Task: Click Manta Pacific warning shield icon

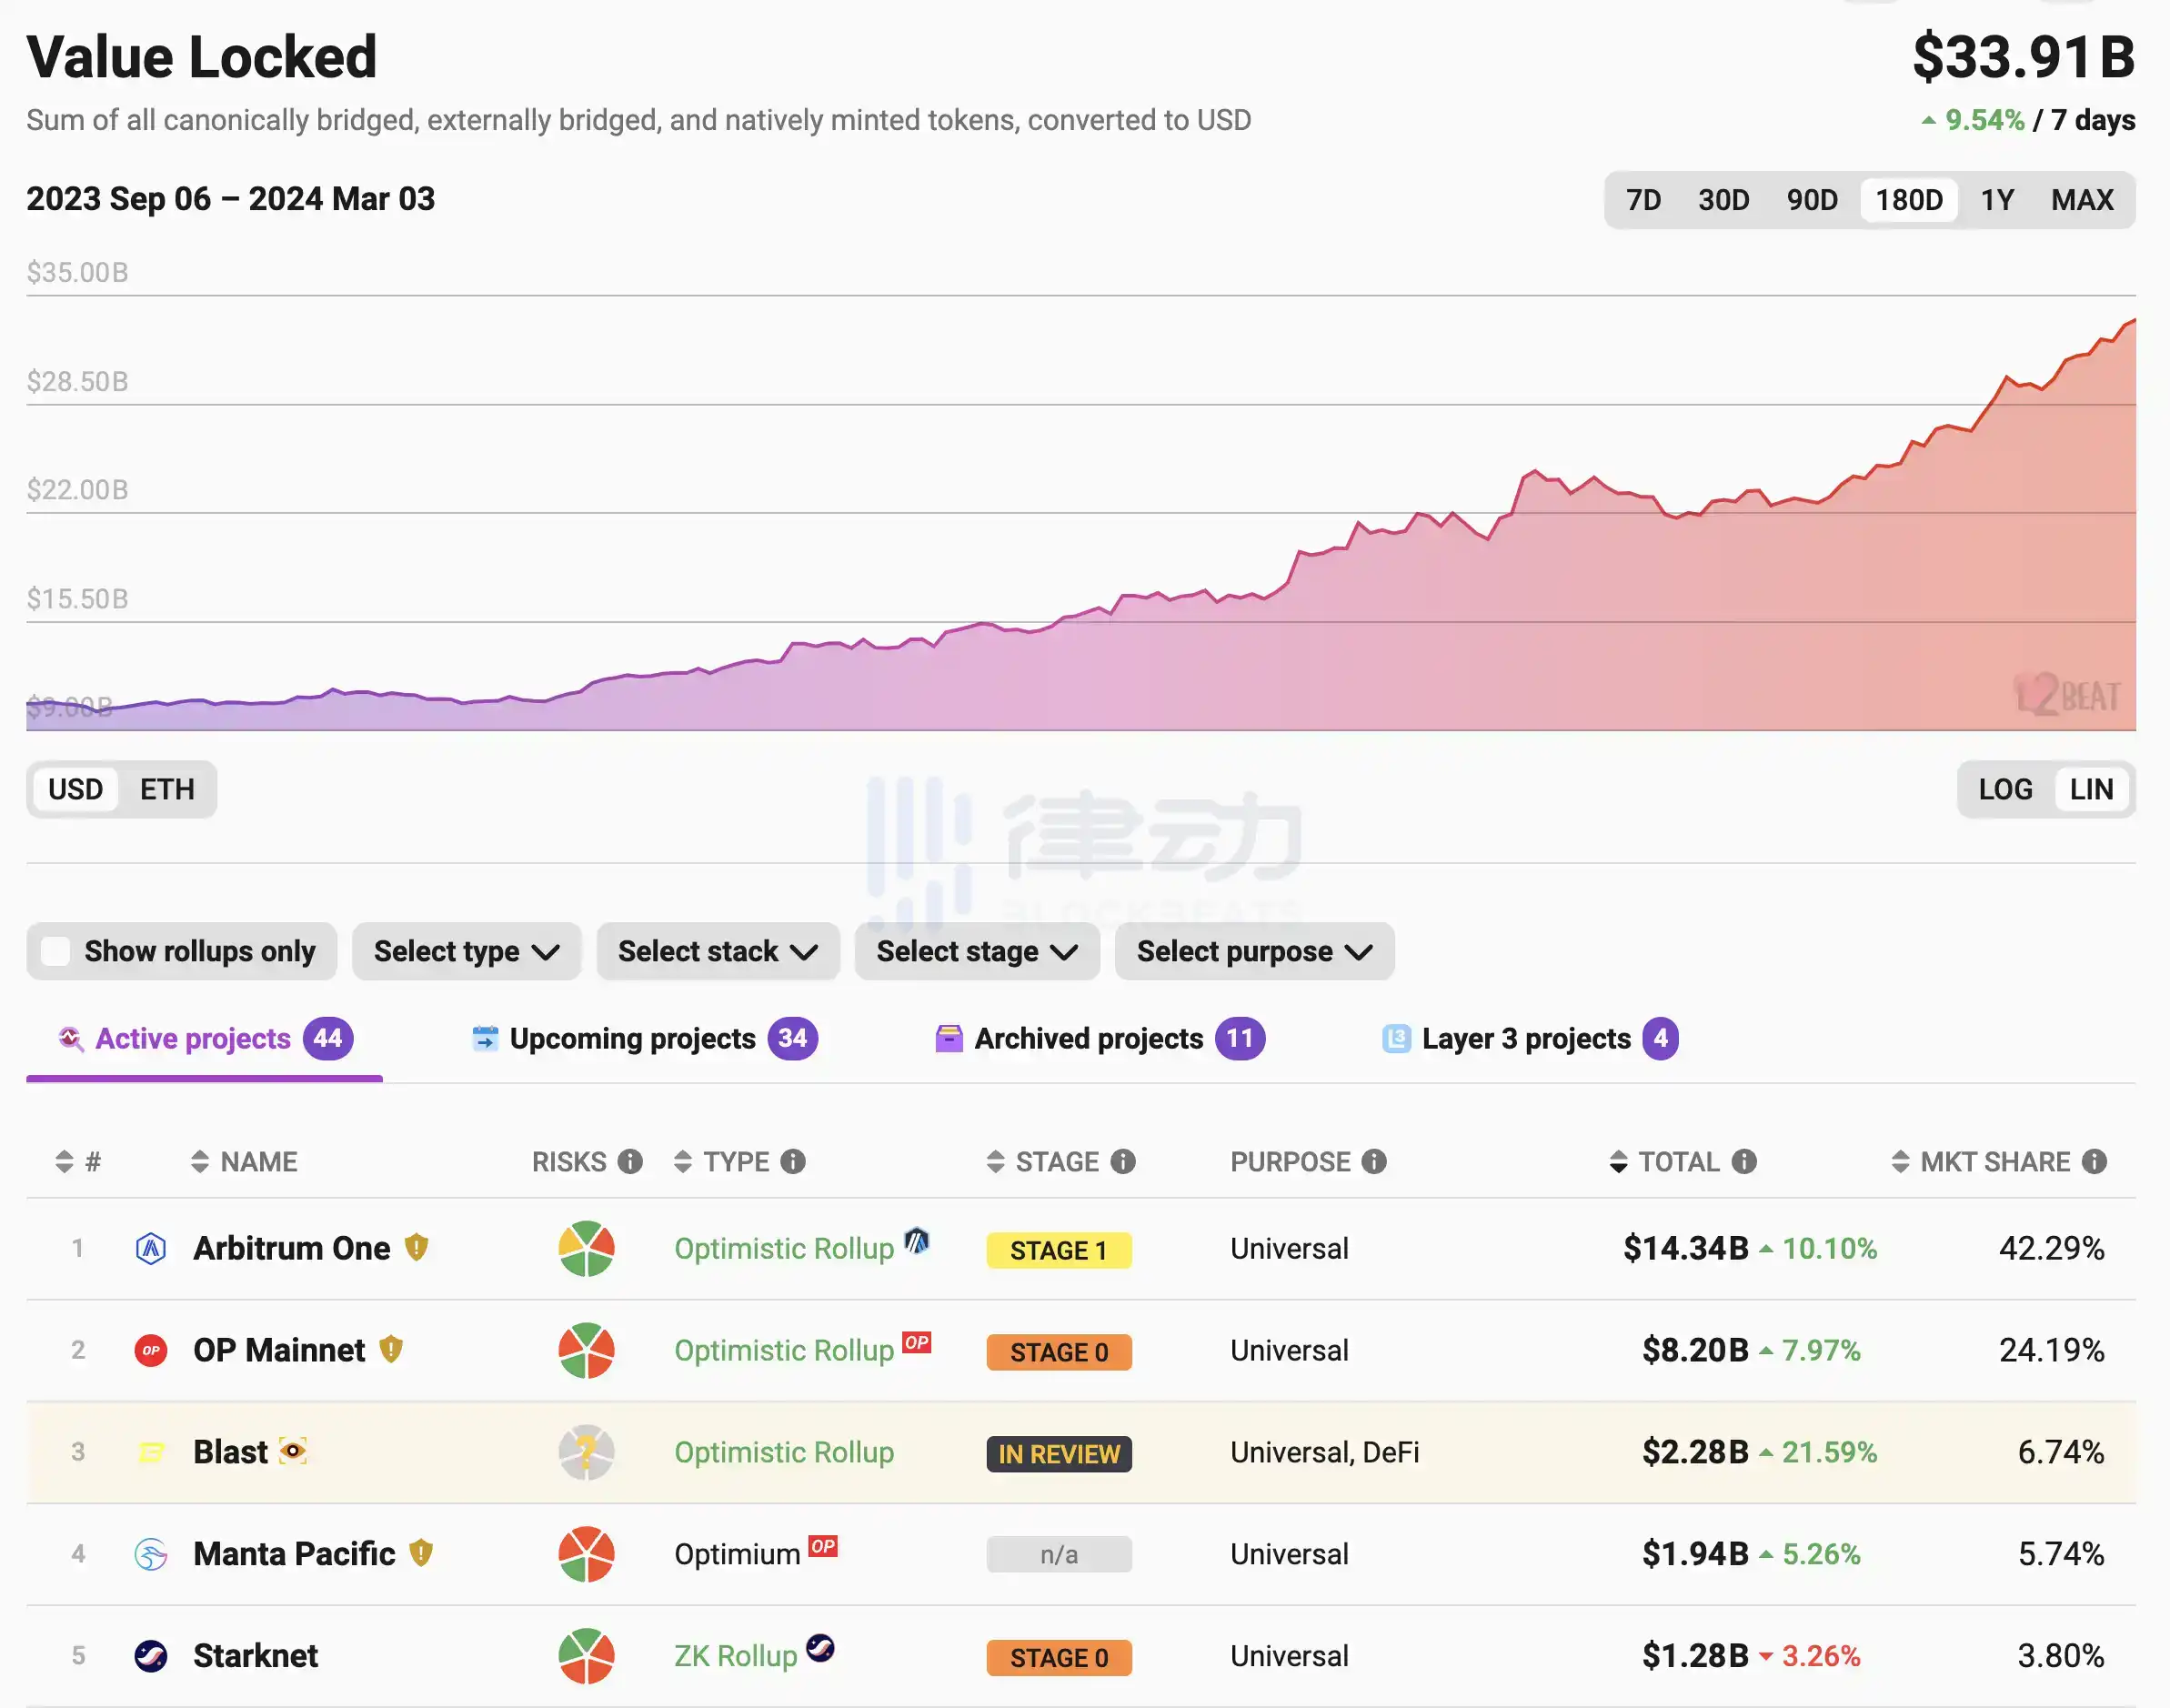Action: point(421,1553)
